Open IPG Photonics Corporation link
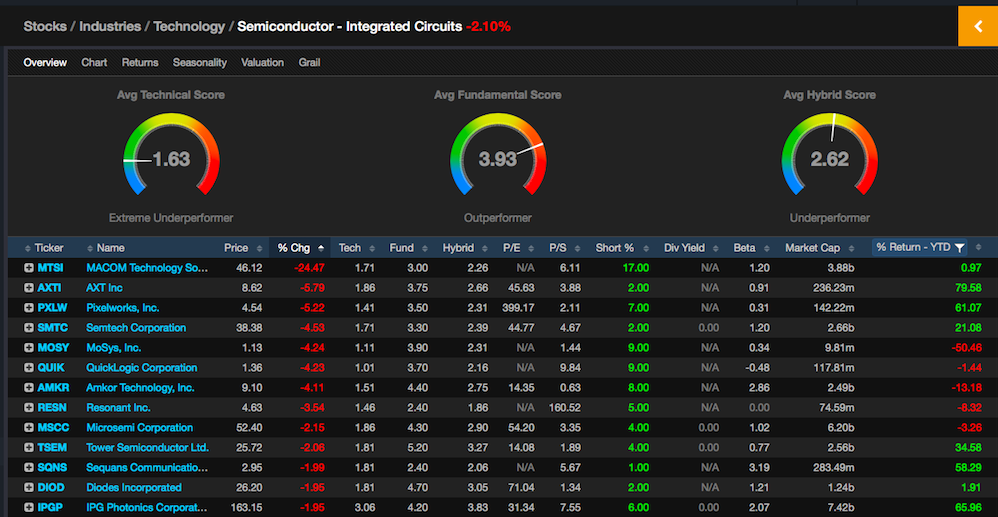This screenshot has width=998, height=517. (147, 507)
